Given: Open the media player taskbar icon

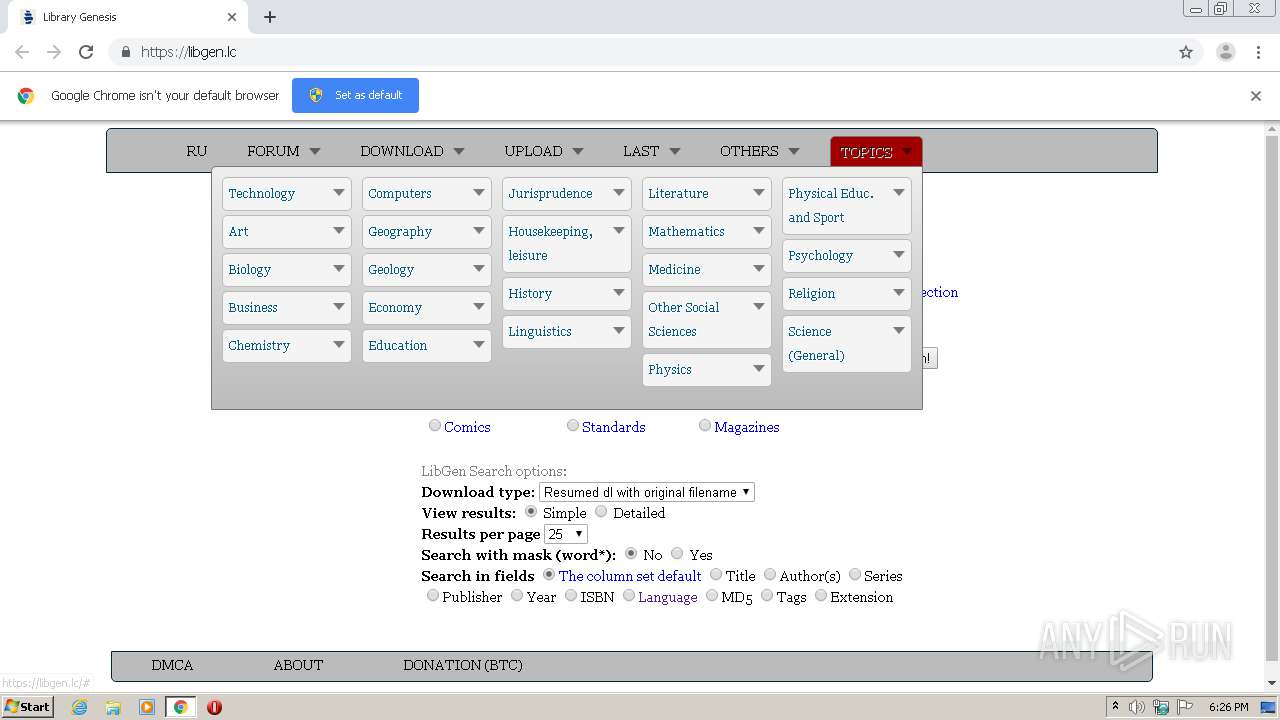Looking at the screenshot, I should click(147, 707).
